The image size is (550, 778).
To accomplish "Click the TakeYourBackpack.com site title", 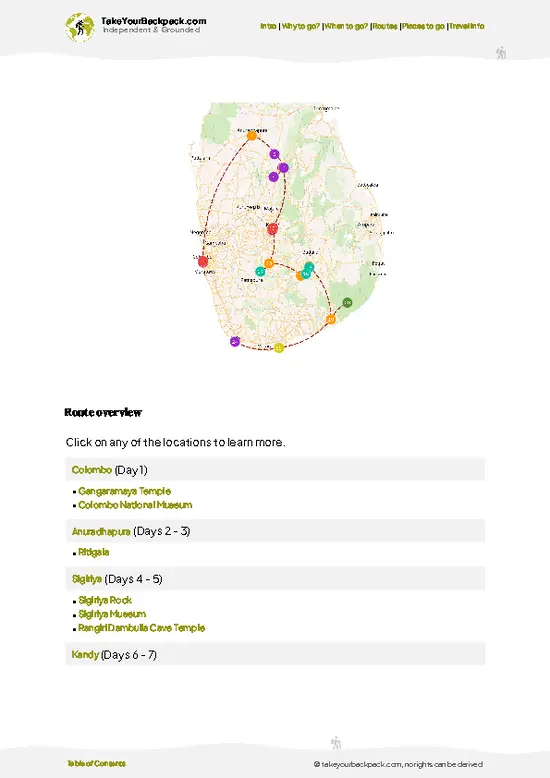I will click(153, 21).
